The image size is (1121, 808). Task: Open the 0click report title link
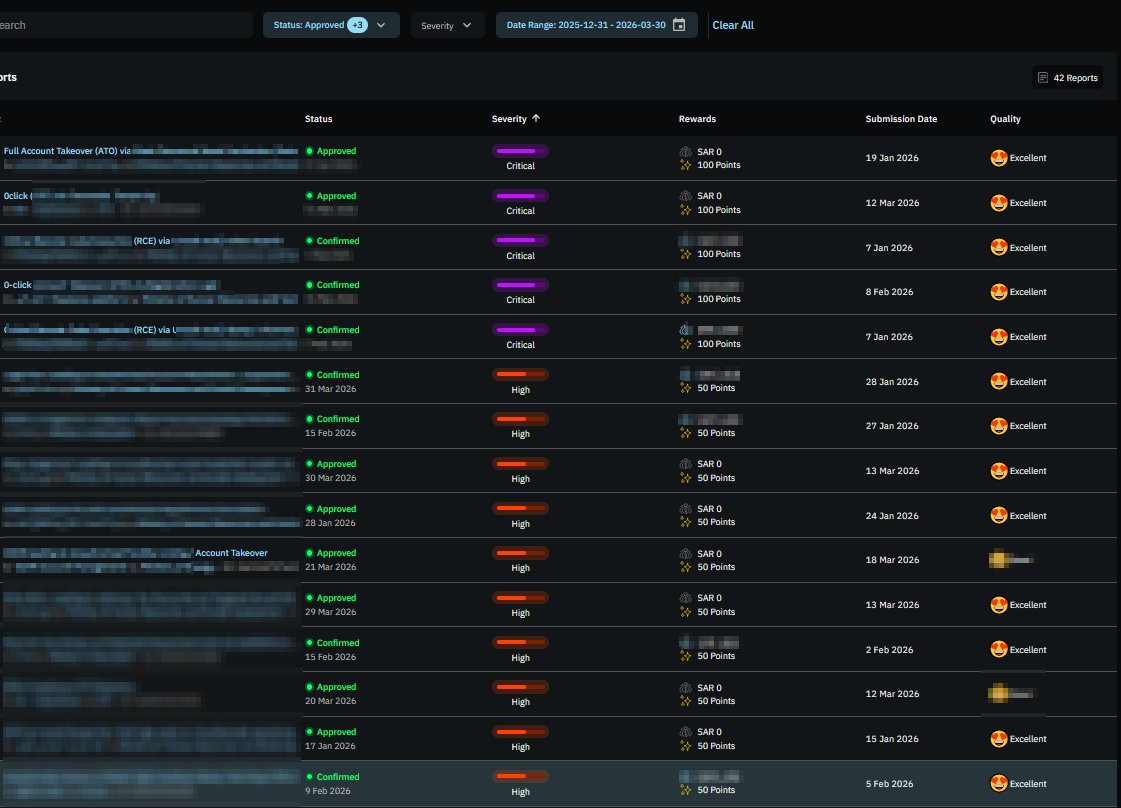[17, 196]
